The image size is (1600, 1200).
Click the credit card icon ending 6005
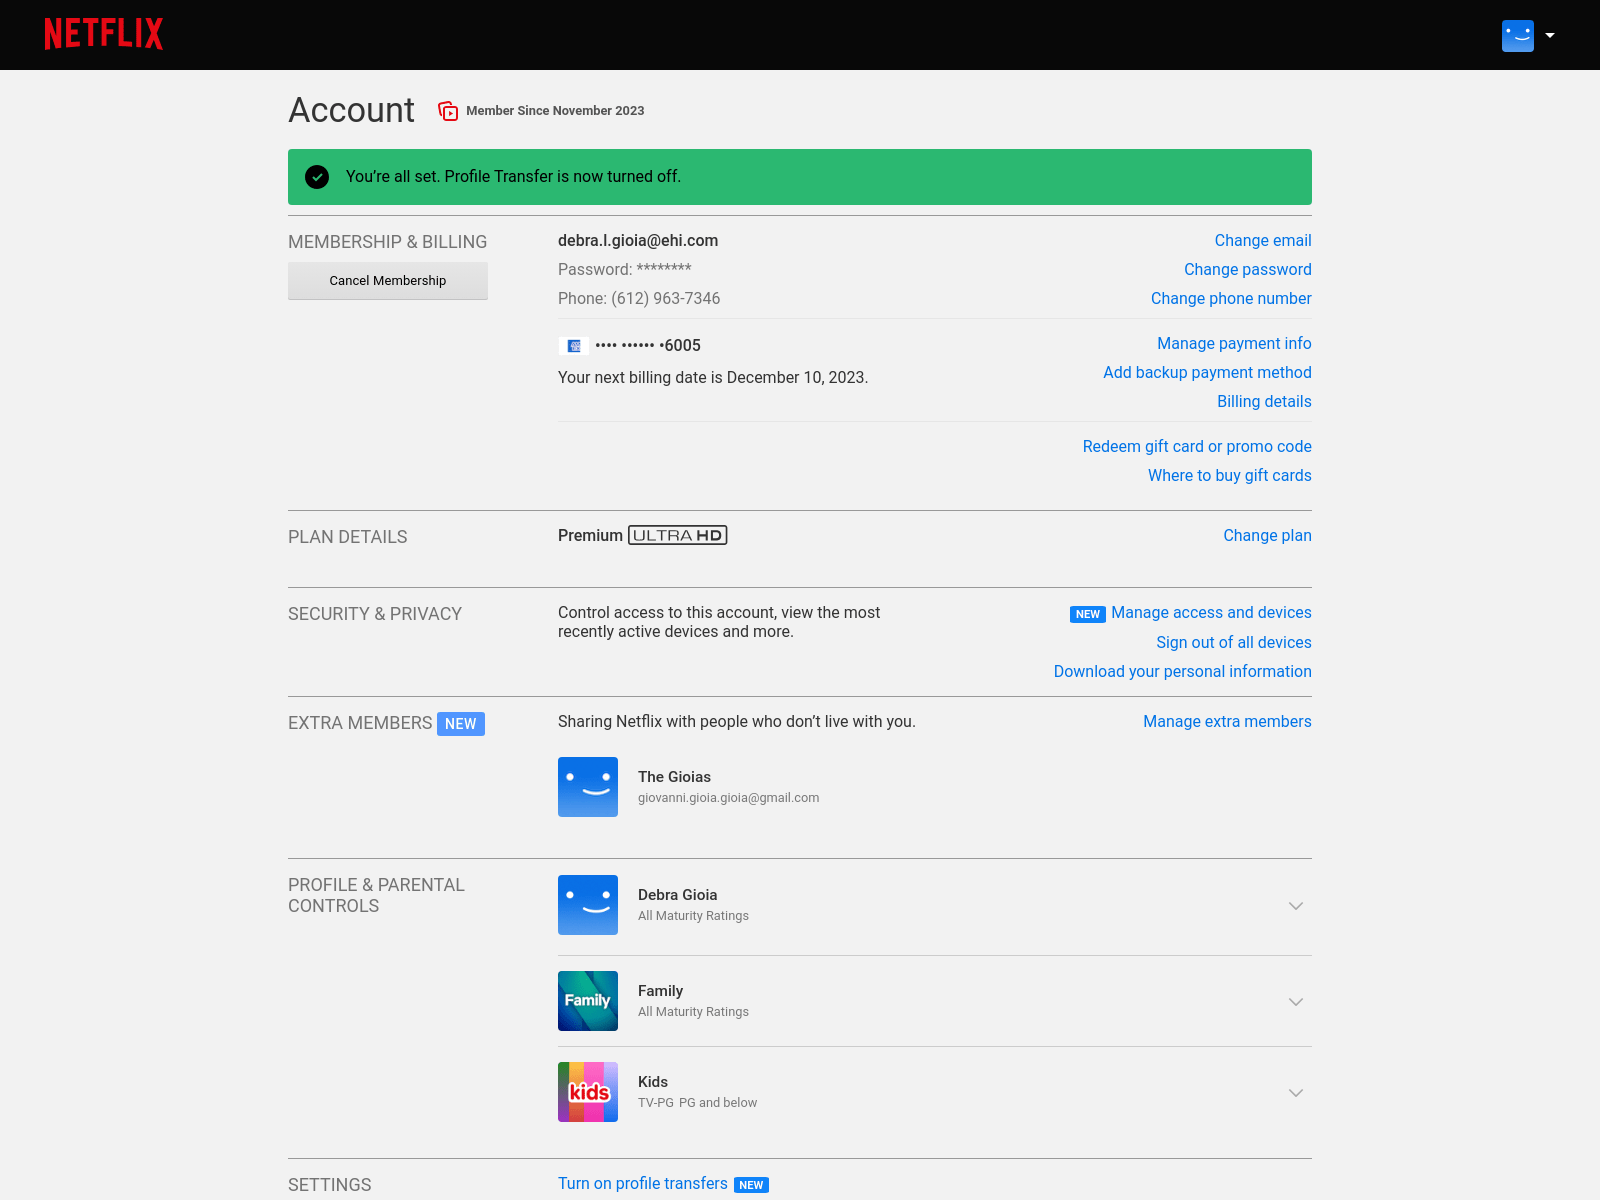click(574, 346)
